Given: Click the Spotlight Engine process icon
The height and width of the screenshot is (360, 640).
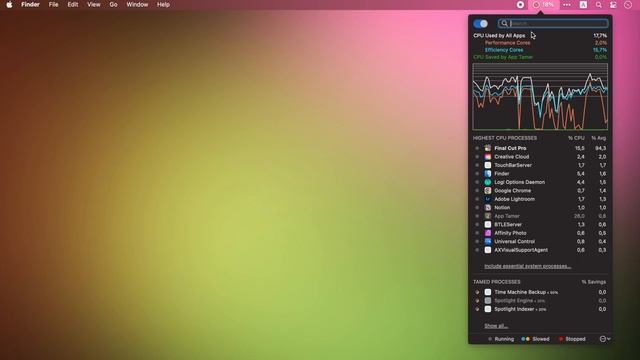Looking at the screenshot, I should [x=488, y=300].
